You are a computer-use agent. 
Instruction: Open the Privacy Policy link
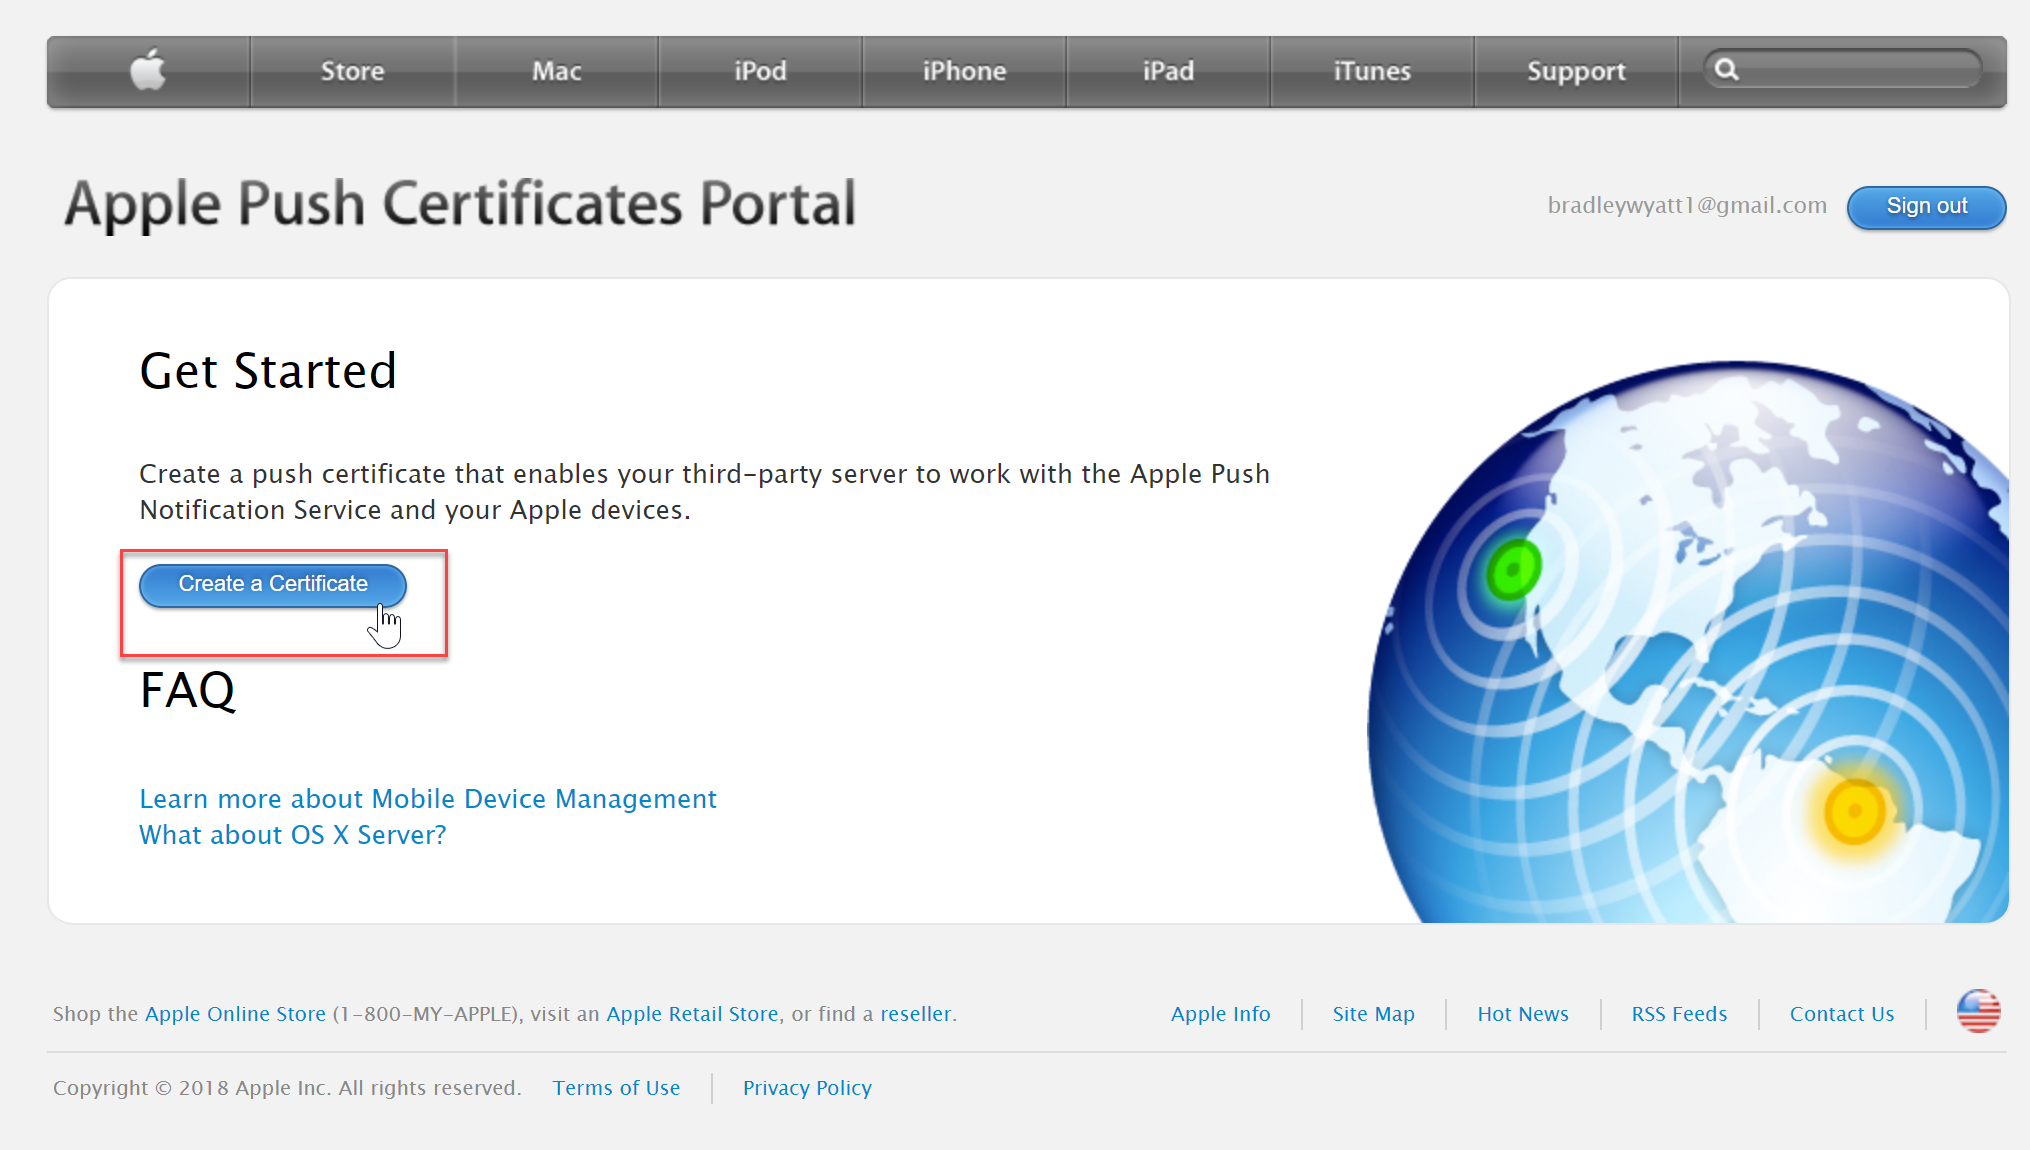pyautogui.click(x=807, y=1088)
